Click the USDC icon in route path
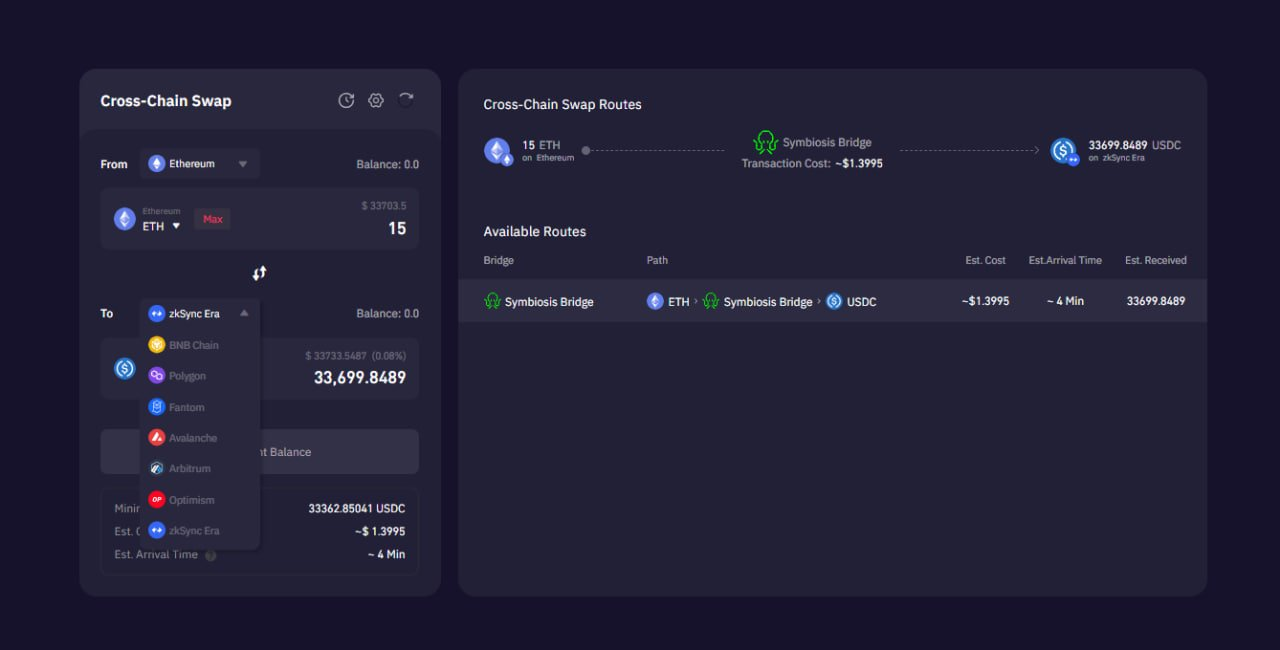 (x=834, y=301)
